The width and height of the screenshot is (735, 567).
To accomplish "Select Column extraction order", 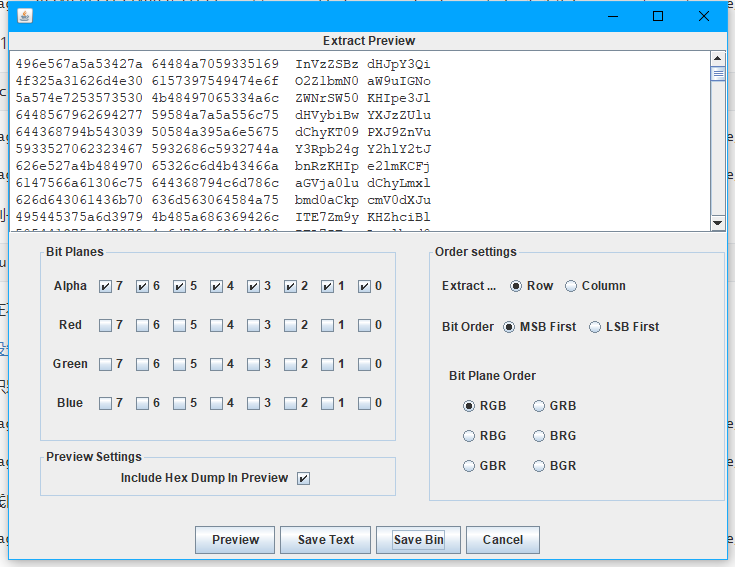I will [570, 286].
